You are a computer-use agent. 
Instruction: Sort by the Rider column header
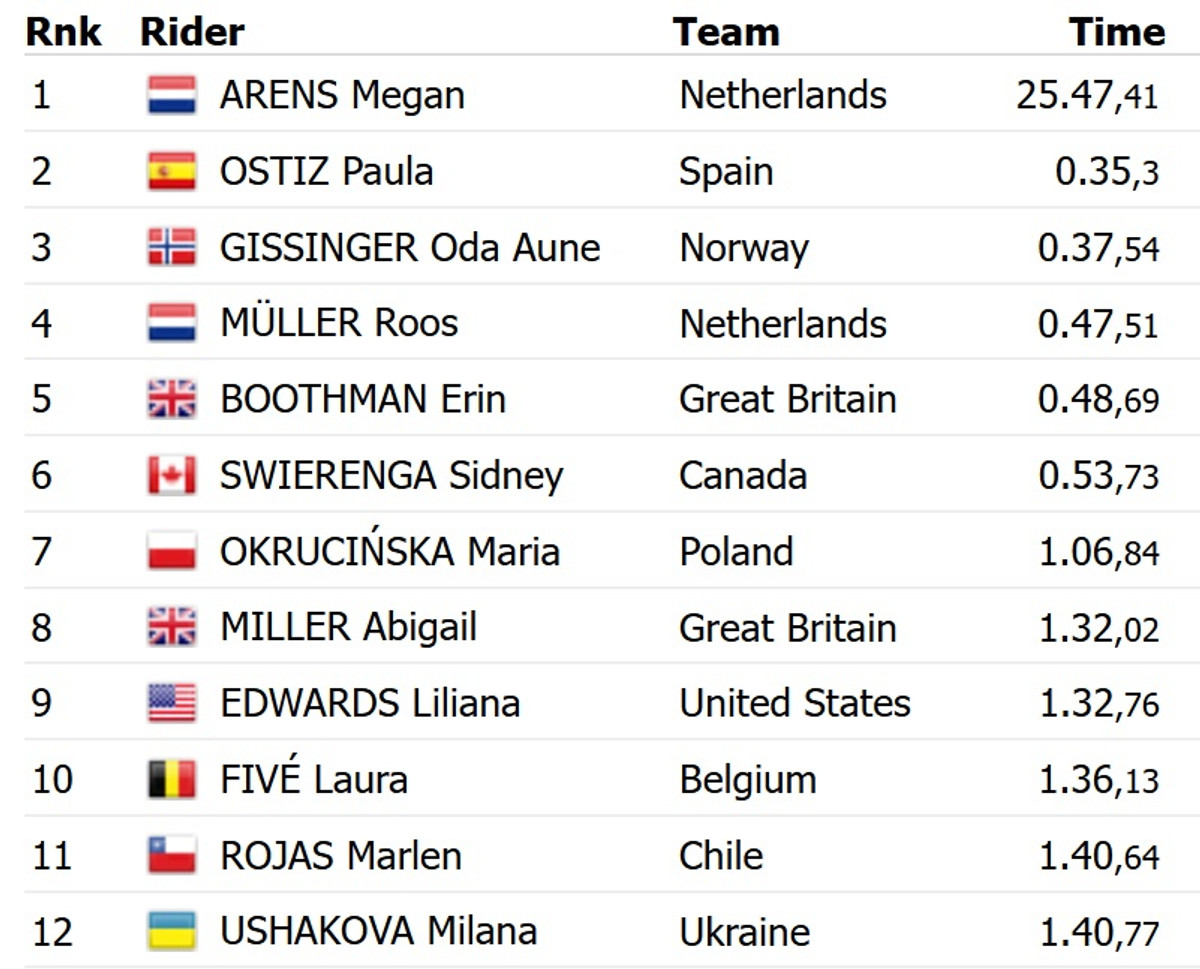pyautogui.click(x=192, y=32)
